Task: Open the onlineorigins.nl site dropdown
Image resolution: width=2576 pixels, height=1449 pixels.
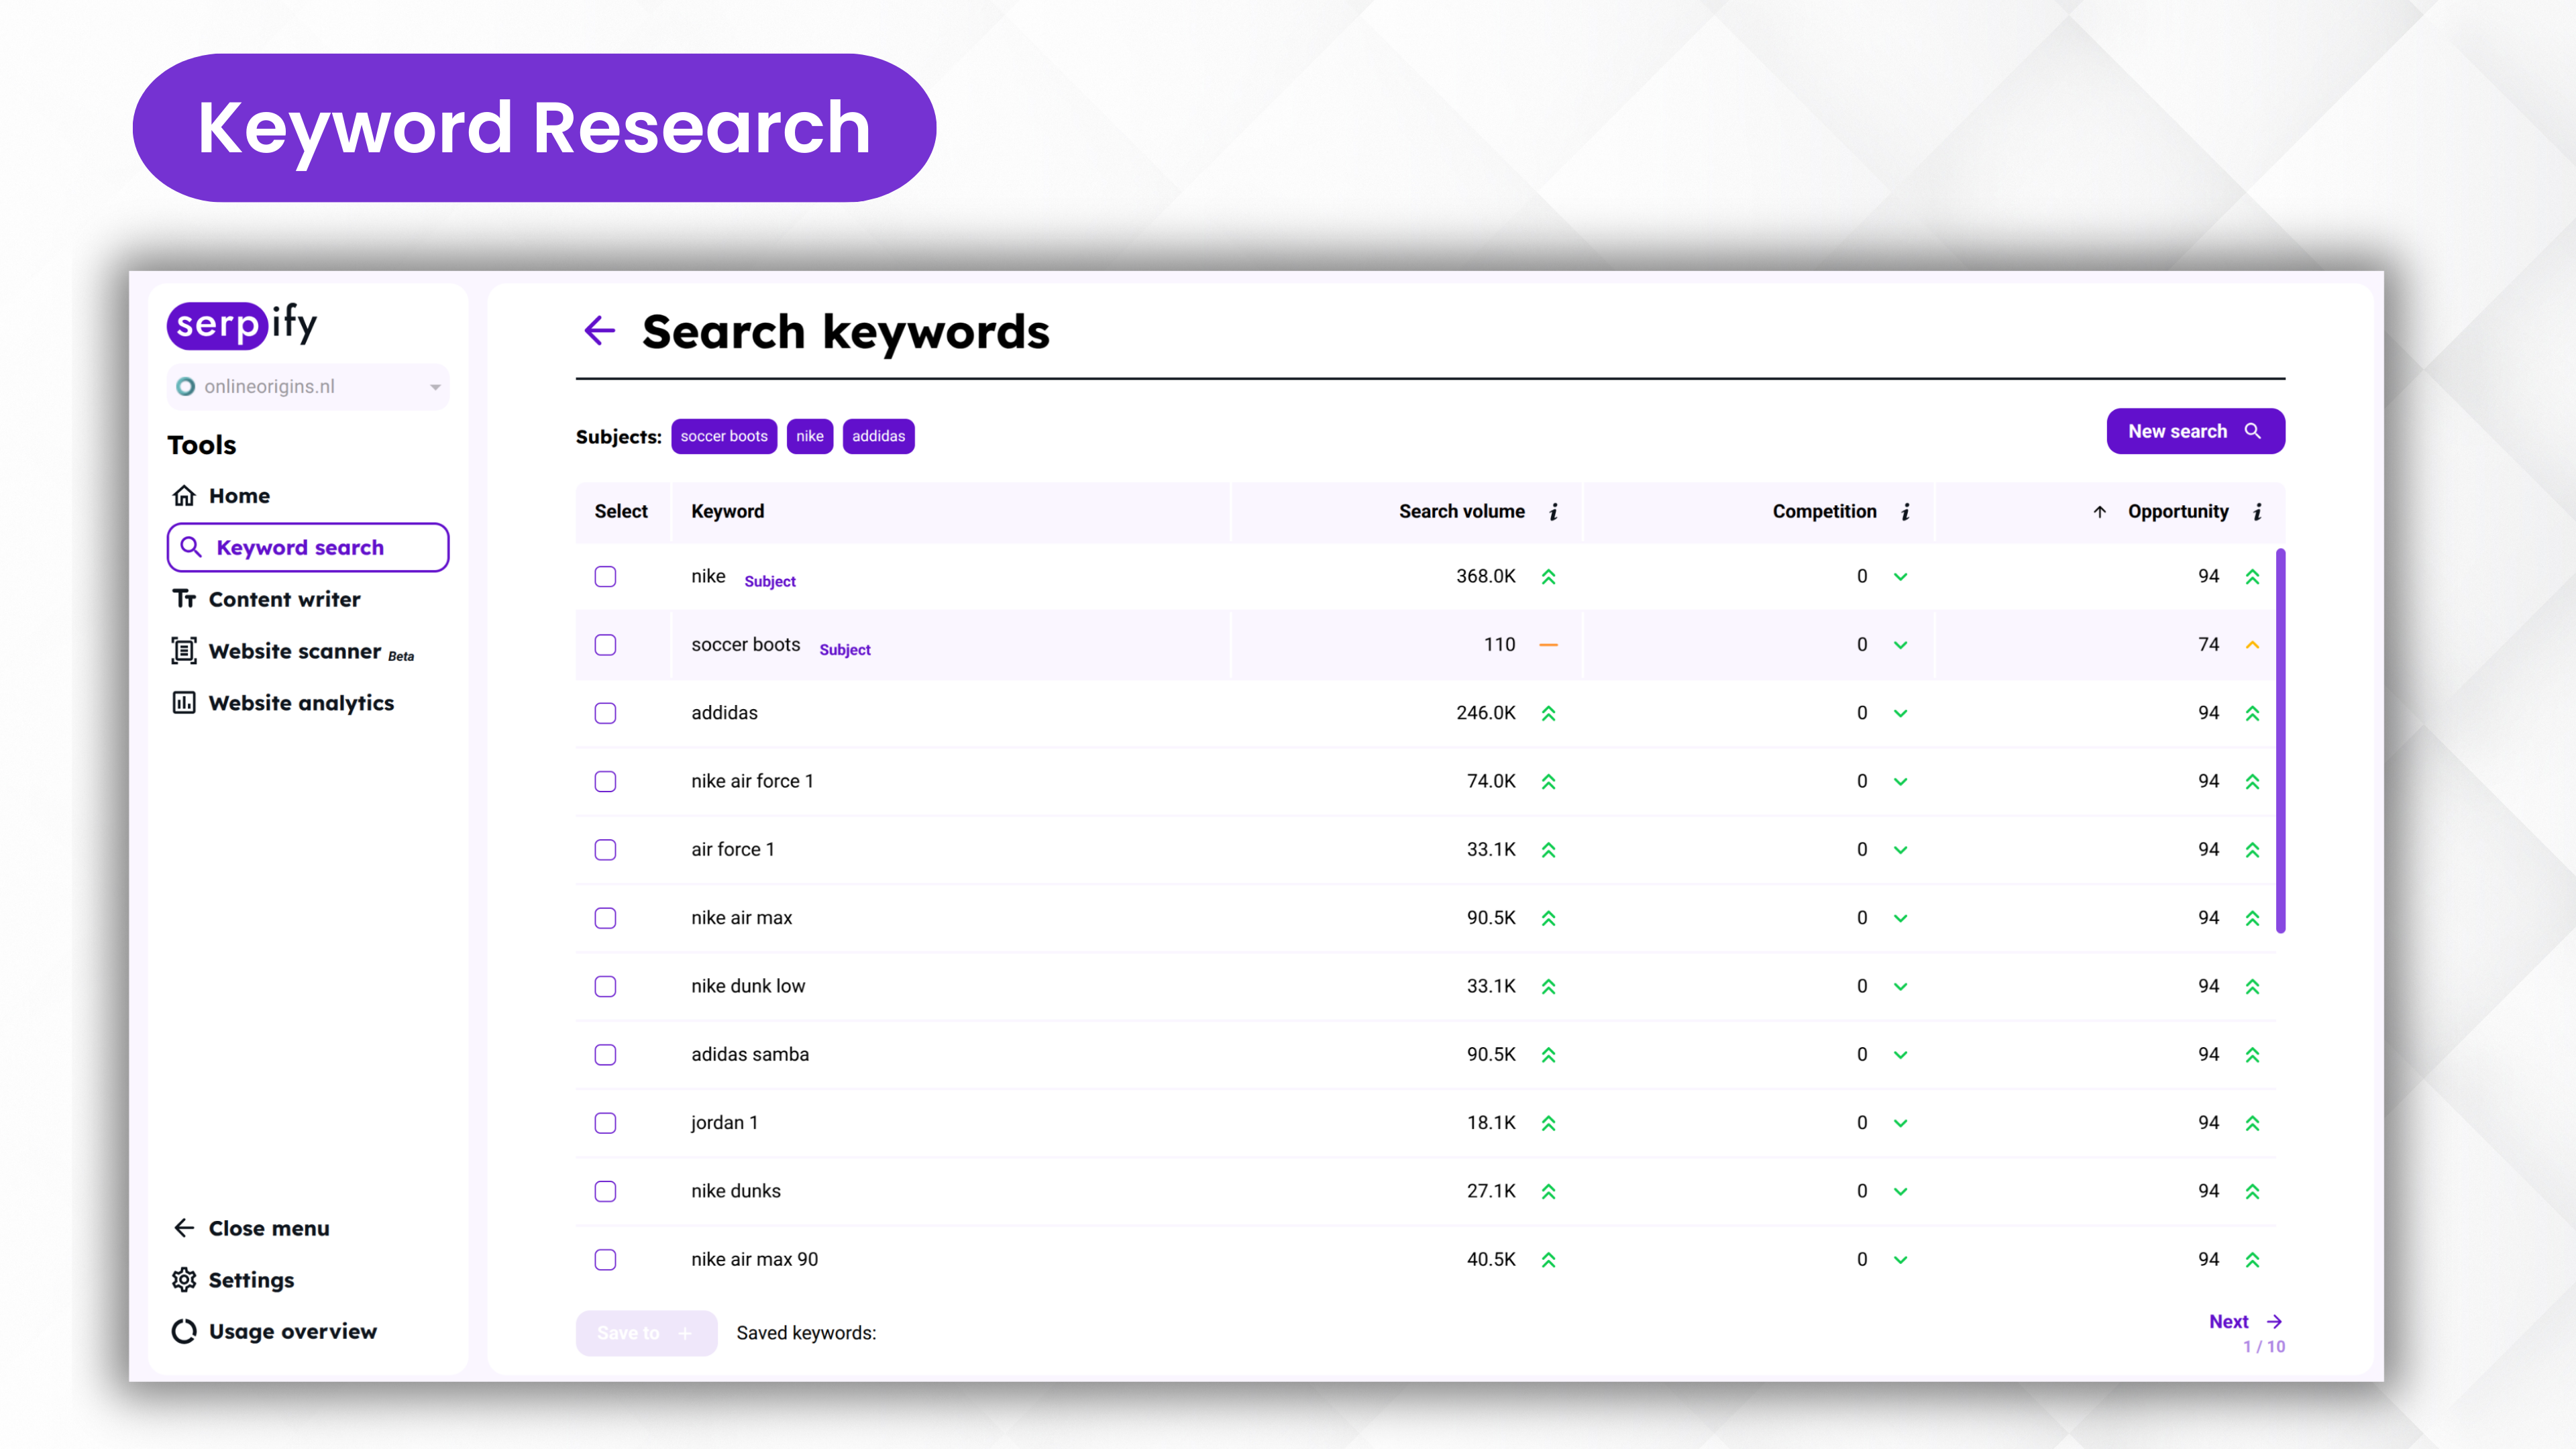Action: point(308,387)
